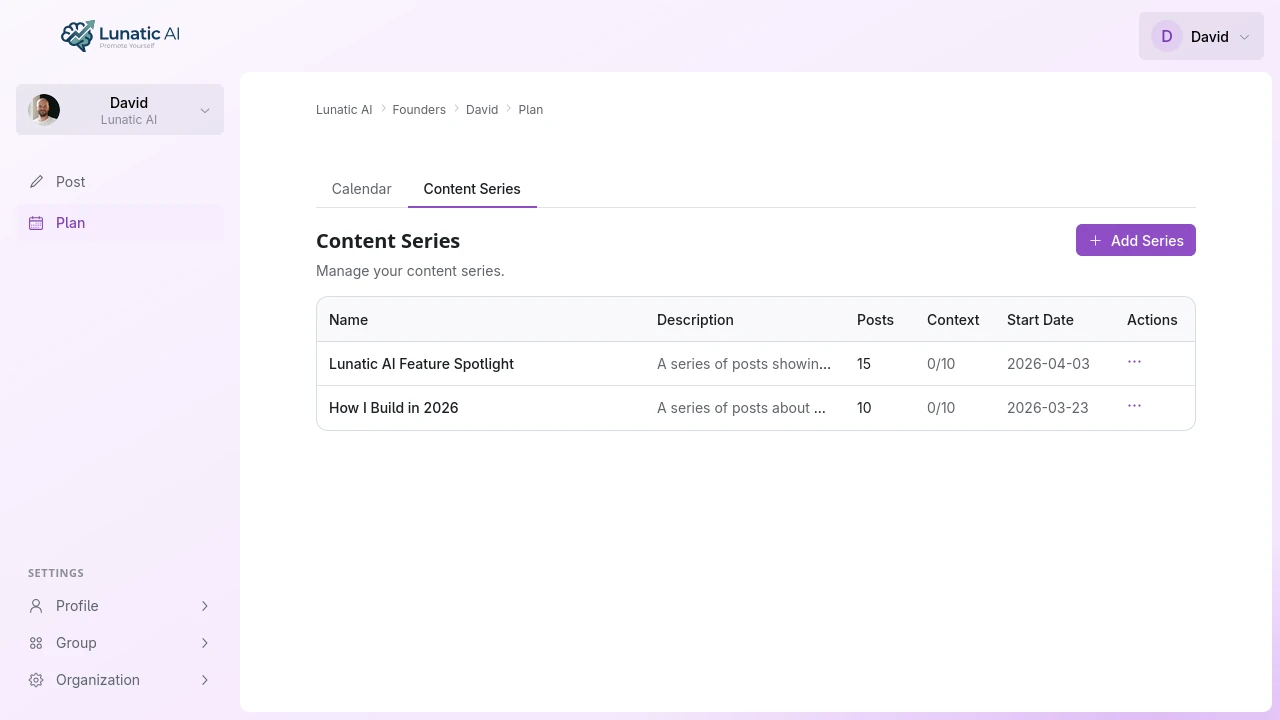
Task: Open the Organization settings item
Action: (x=120, y=680)
